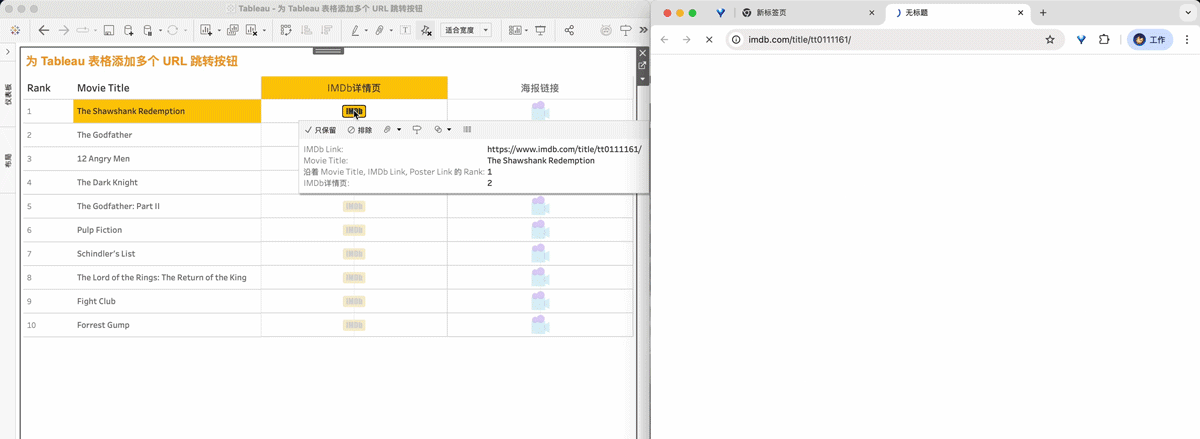Click the Group members paperclip toolbar icon
The height and width of the screenshot is (439, 1200).
click(380, 30)
